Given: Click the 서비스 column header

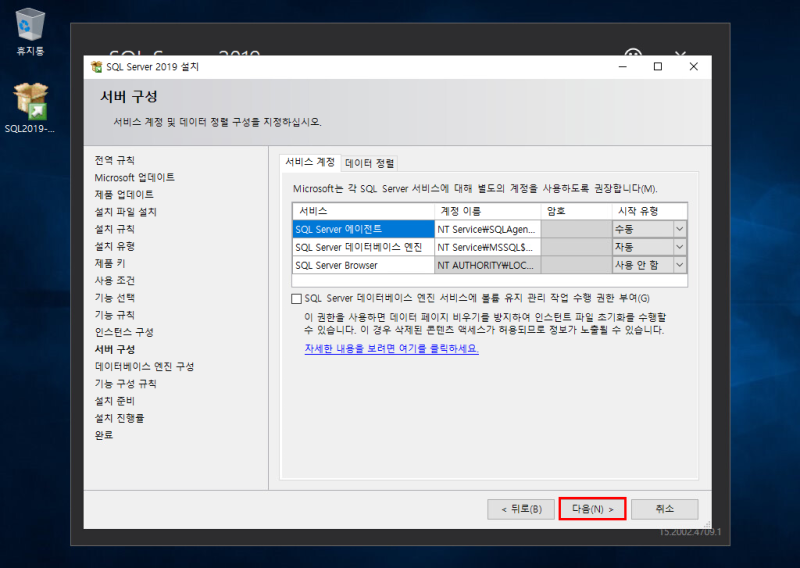Looking at the screenshot, I should pyautogui.click(x=363, y=211).
